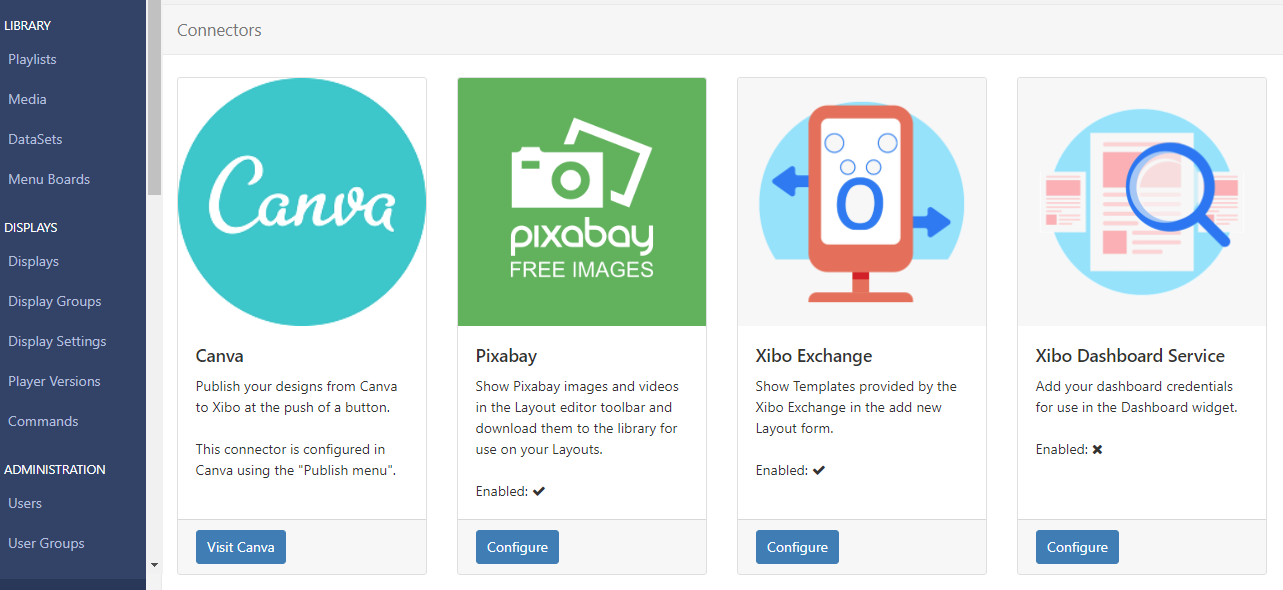Click the sidebar scroll down arrow
1283x590 pixels.
tap(154, 565)
